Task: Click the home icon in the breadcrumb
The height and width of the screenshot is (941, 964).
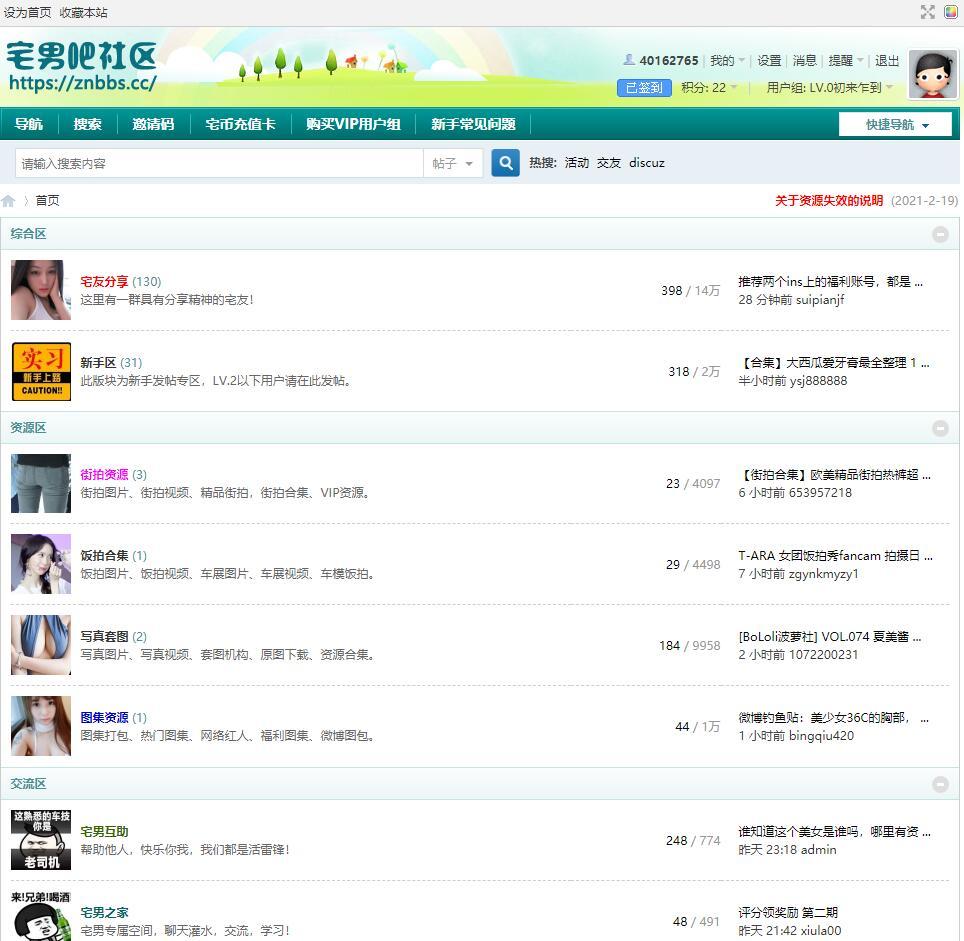Action: pos(9,201)
